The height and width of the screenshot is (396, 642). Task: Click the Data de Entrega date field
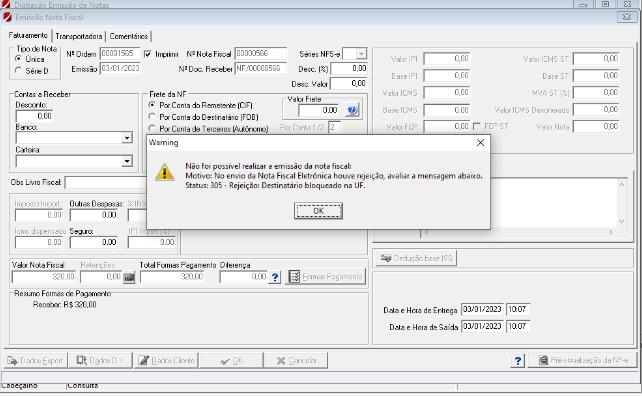[482, 309]
